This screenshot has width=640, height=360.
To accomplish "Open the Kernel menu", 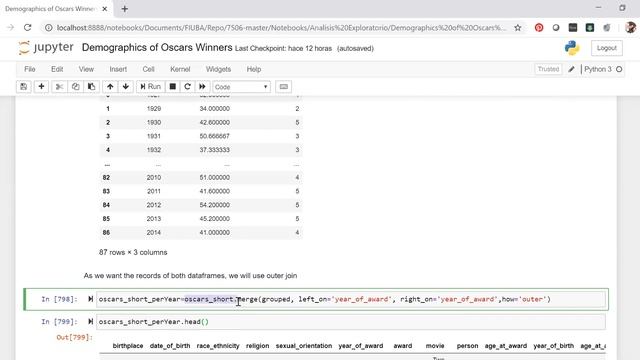I will (180, 69).
